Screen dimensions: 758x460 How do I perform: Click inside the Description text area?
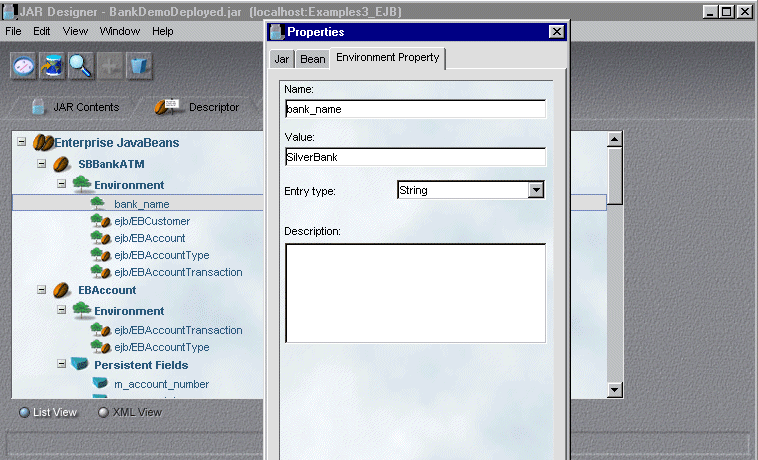415,293
